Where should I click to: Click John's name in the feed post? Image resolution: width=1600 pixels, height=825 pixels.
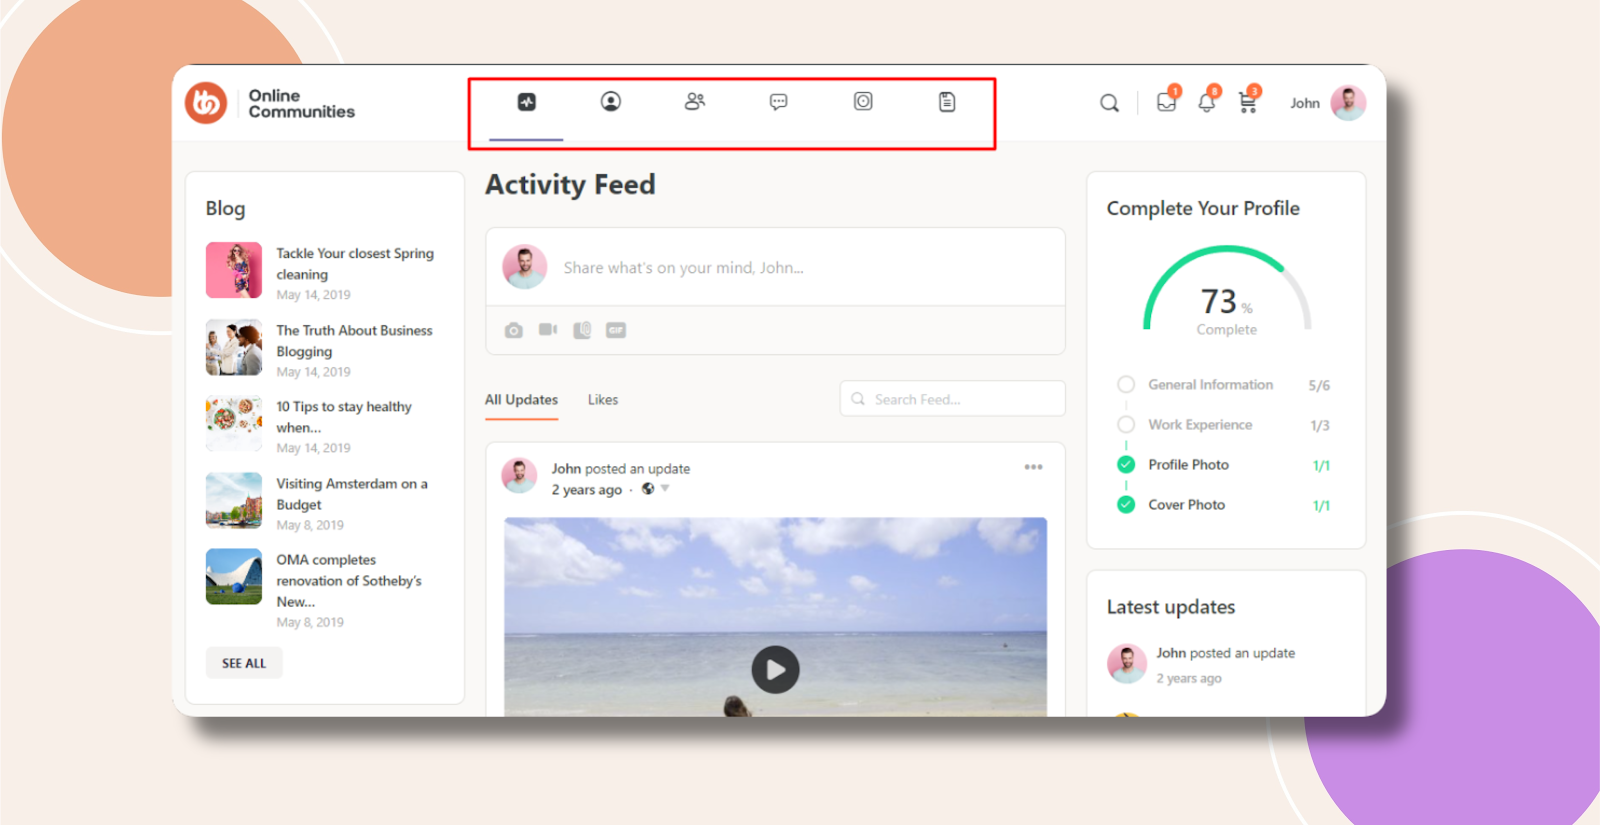[x=566, y=468]
